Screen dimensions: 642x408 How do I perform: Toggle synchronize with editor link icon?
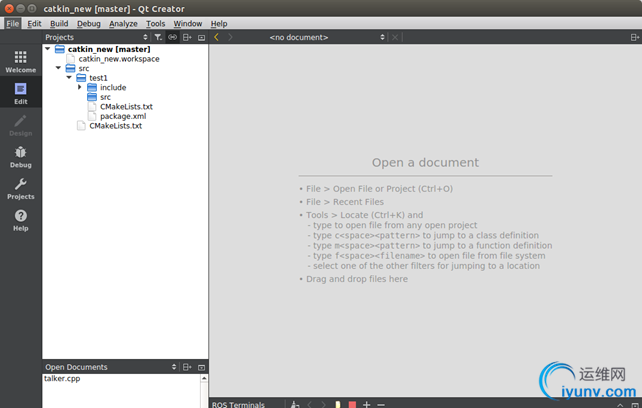click(x=172, y=37)
